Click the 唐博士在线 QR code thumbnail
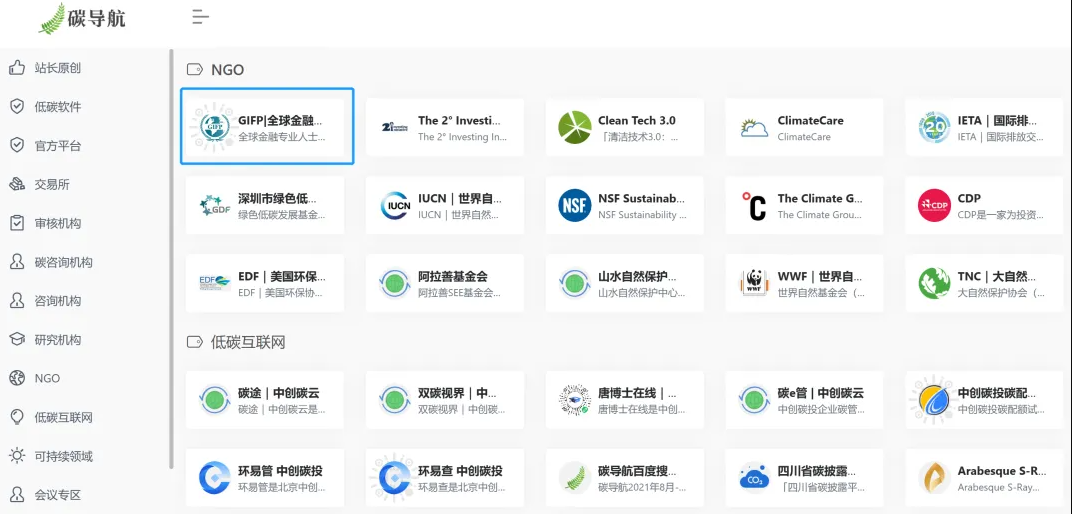 574,400
